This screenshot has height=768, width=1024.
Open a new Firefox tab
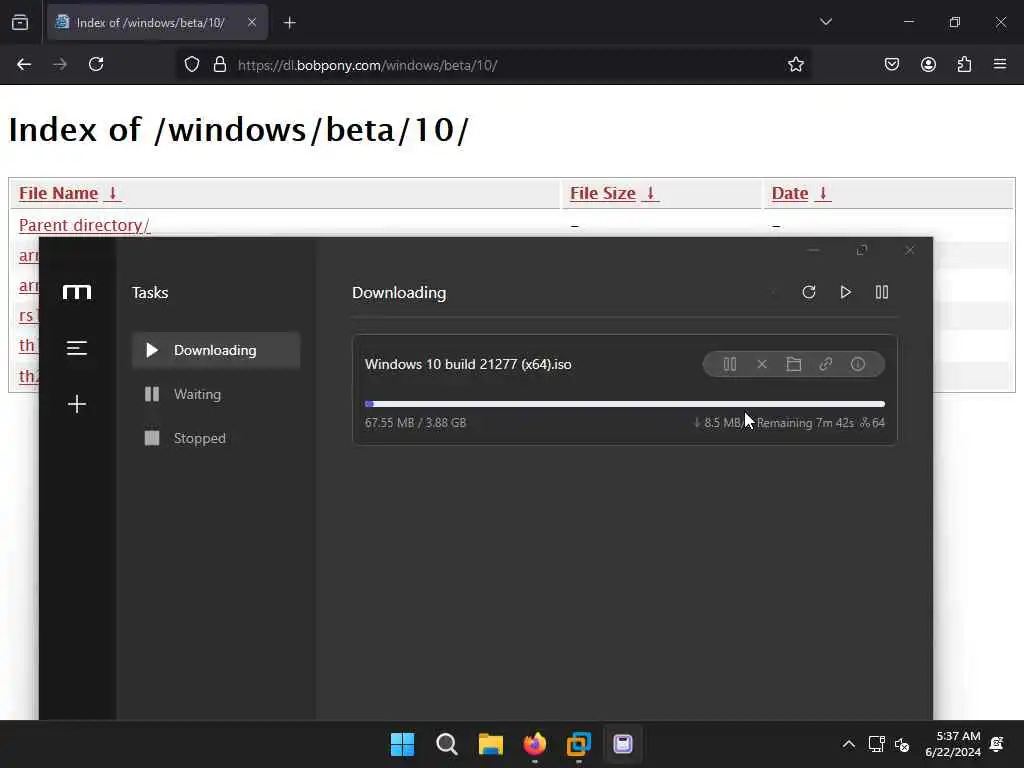(290, 23)
